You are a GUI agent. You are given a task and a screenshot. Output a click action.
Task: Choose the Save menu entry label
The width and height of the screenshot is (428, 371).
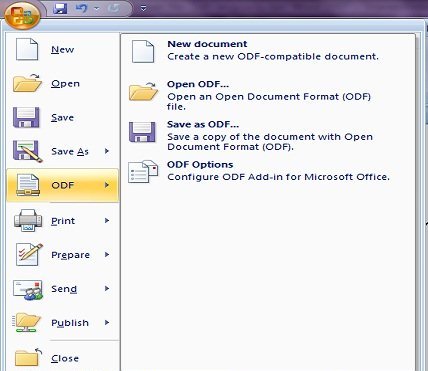click(x=62, y=117)
